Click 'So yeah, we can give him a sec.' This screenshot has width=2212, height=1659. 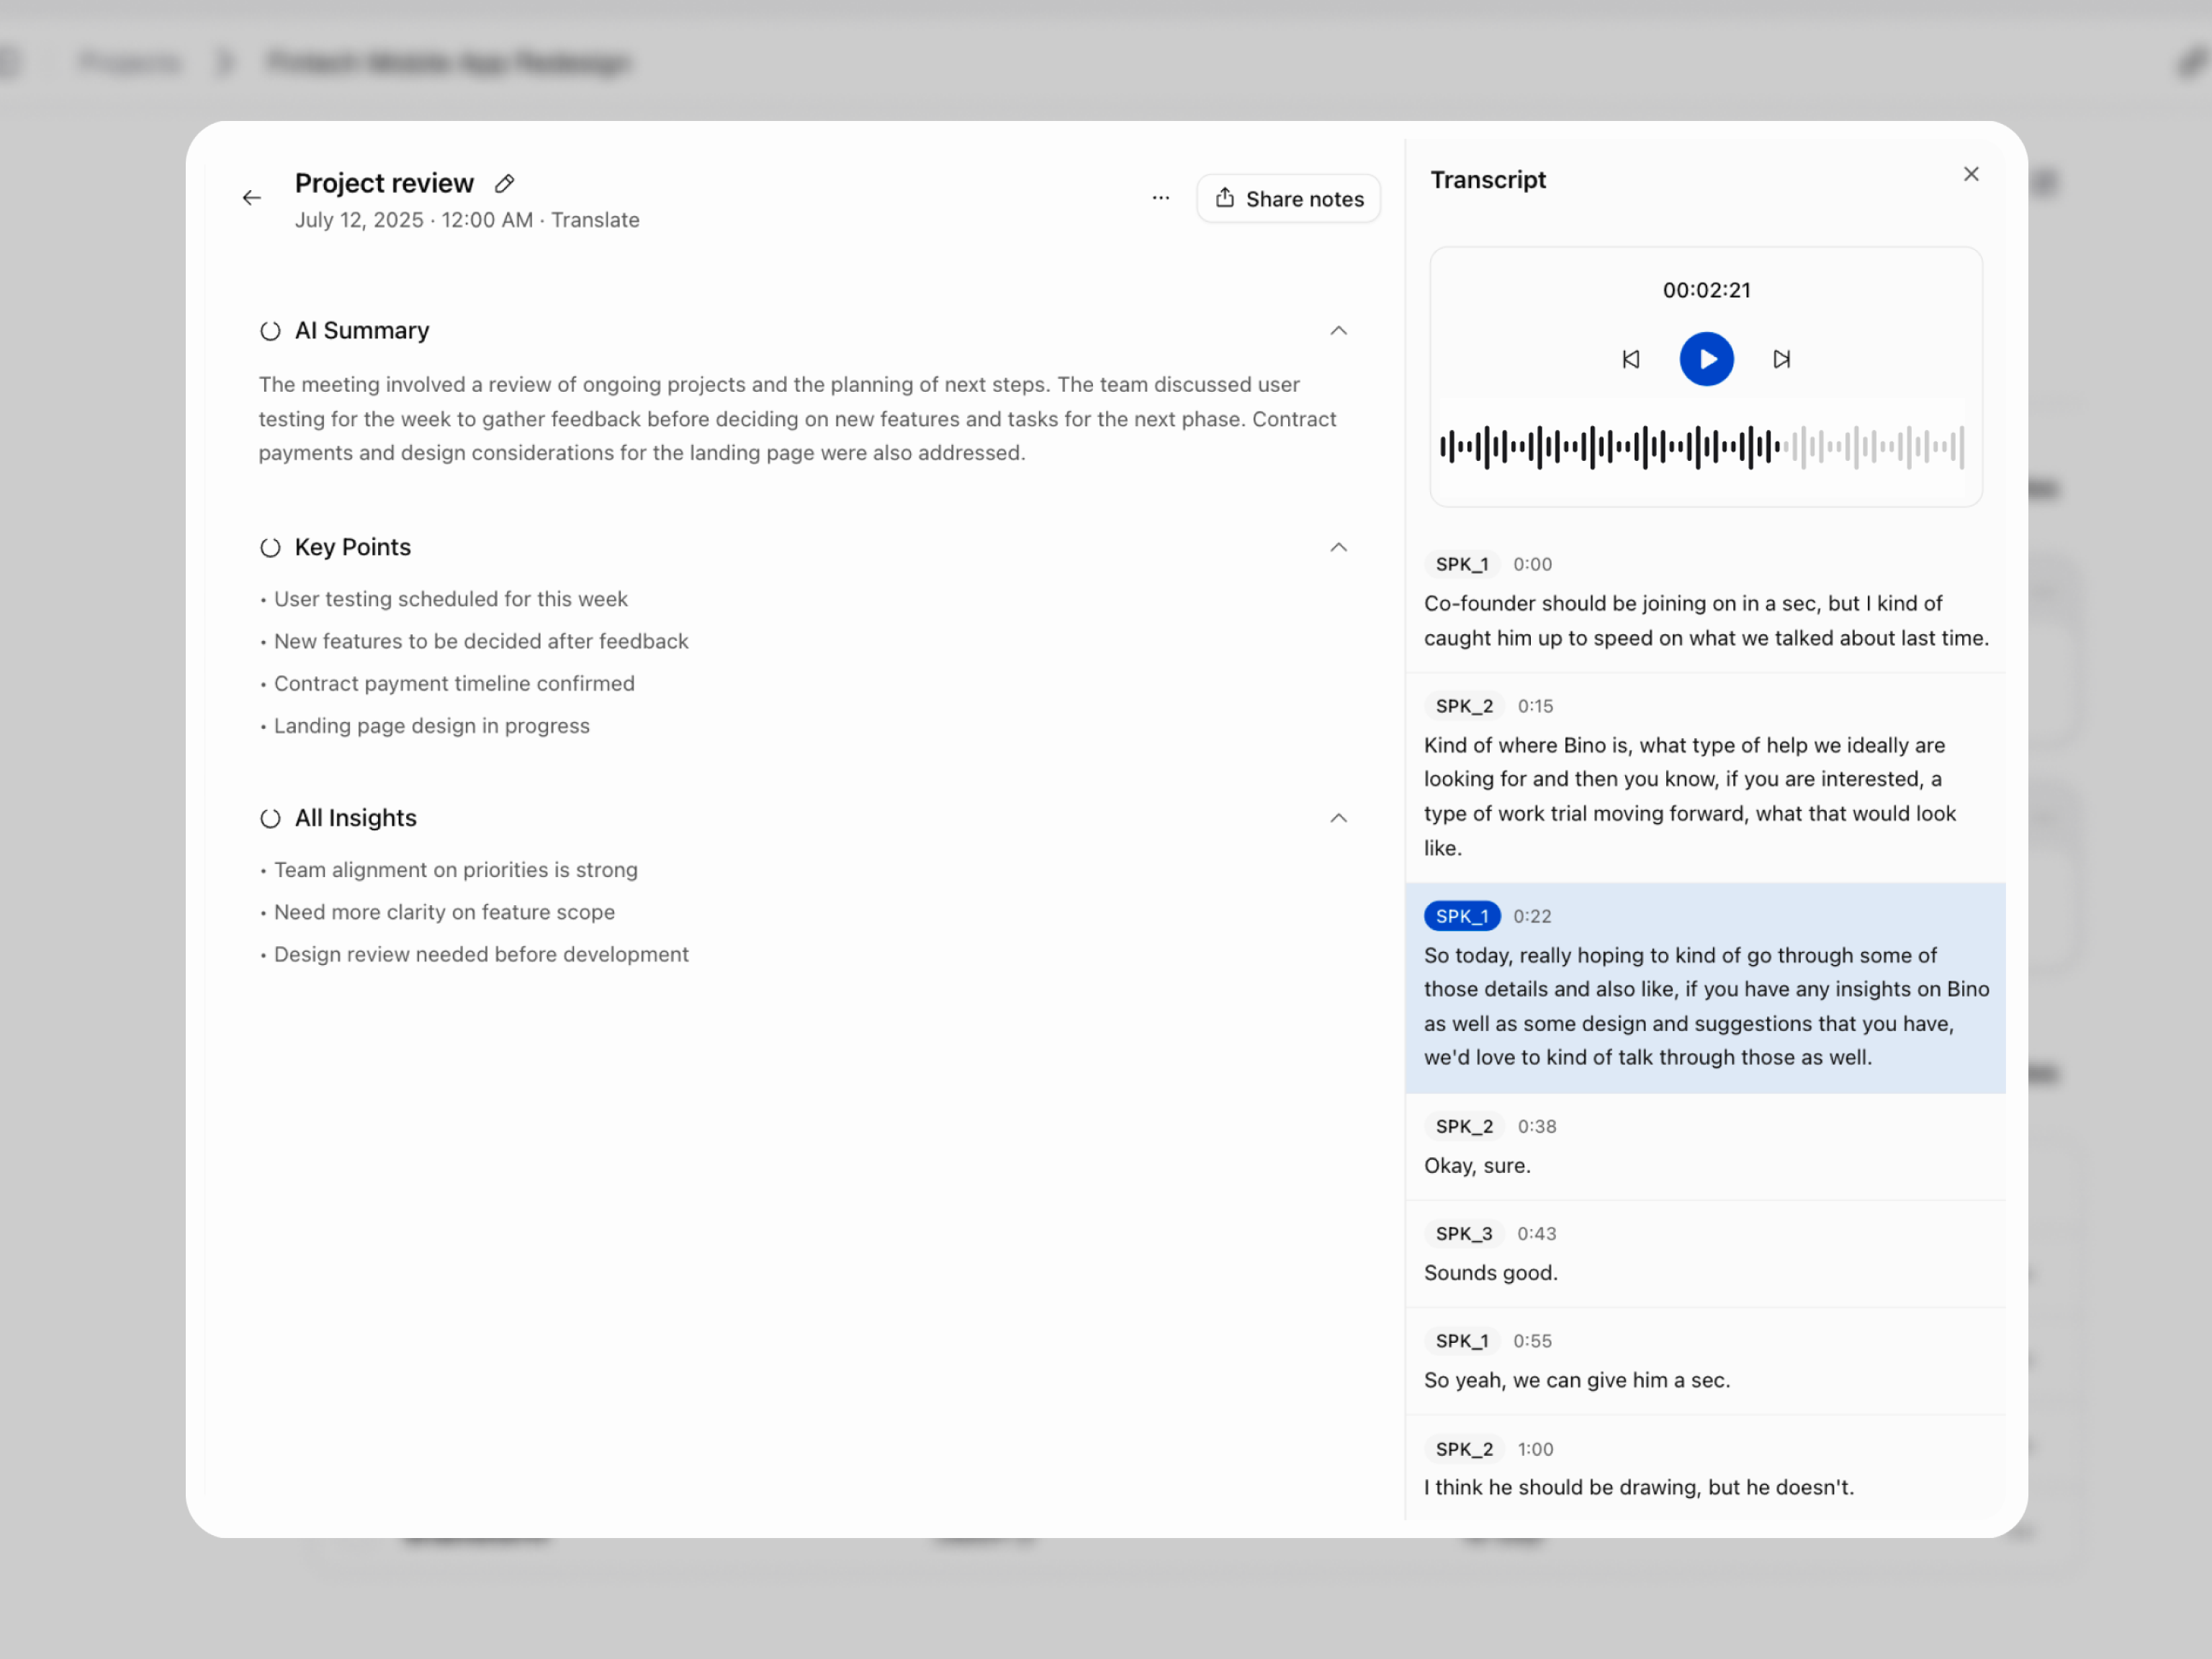coord(1576,1380)
